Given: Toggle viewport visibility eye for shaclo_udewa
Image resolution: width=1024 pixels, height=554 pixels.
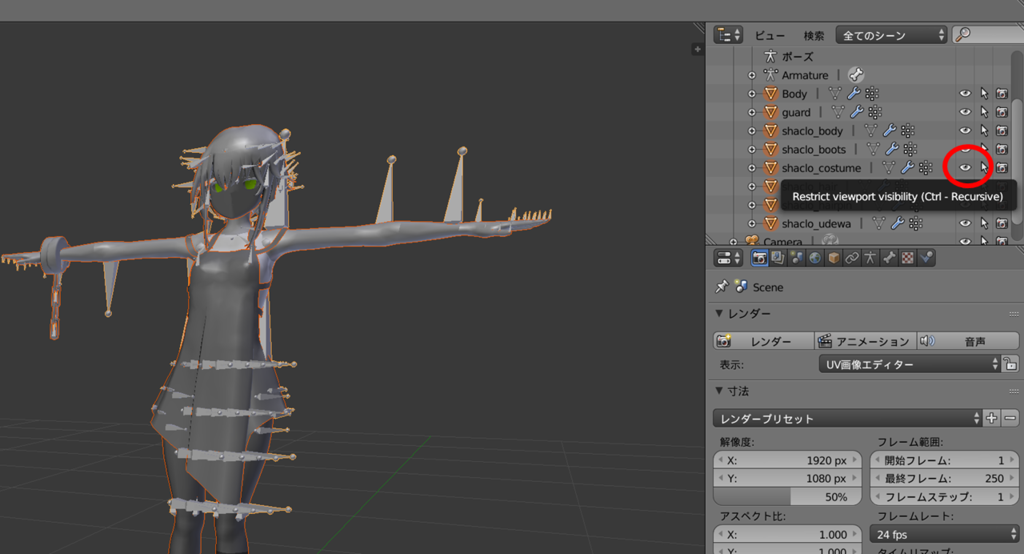Looking at the screenshot, I should click(965, 223).
